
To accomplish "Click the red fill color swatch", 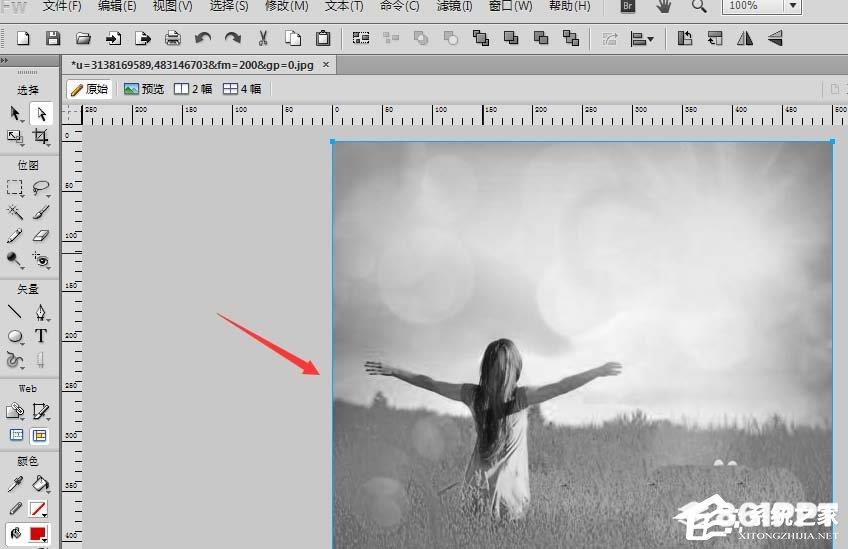I will pos(38,534).
